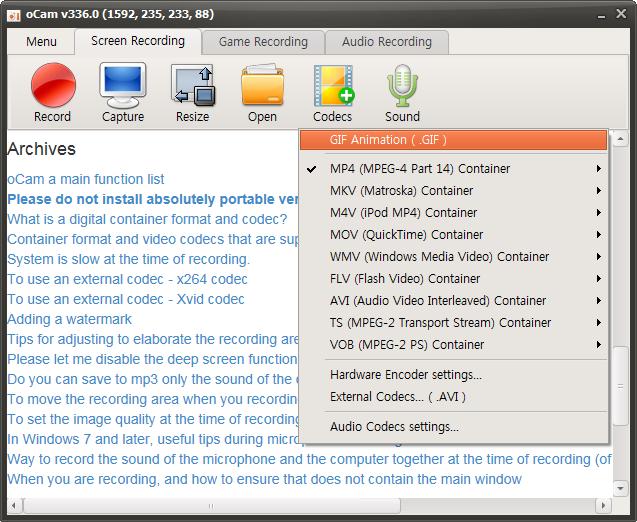Click the Sound microphone icon
The image size is (637, 522).
pos(402,86)
